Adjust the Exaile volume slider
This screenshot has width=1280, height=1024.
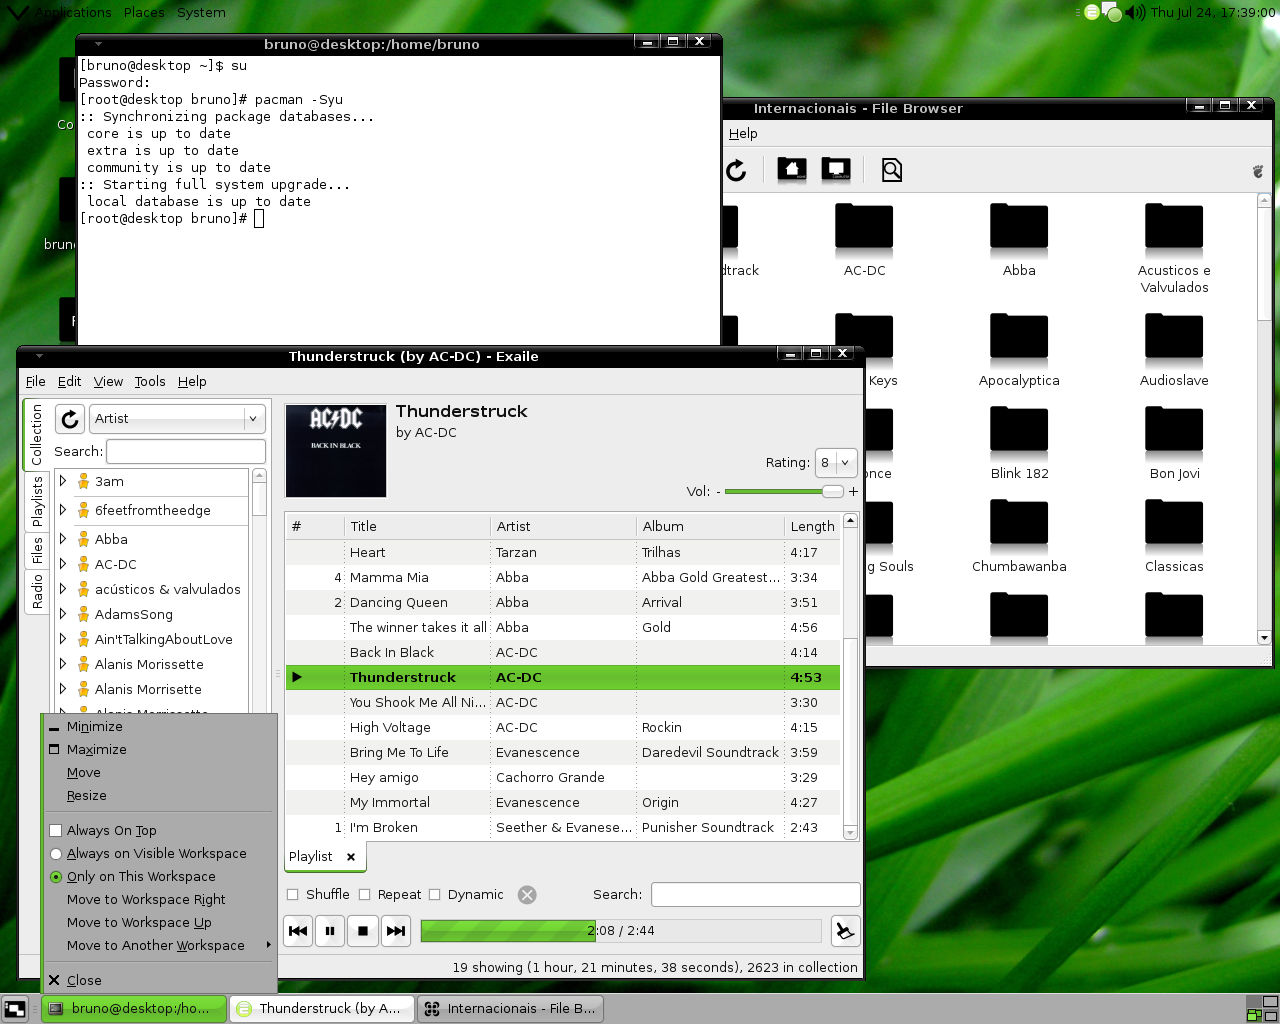tap(785, 492)
